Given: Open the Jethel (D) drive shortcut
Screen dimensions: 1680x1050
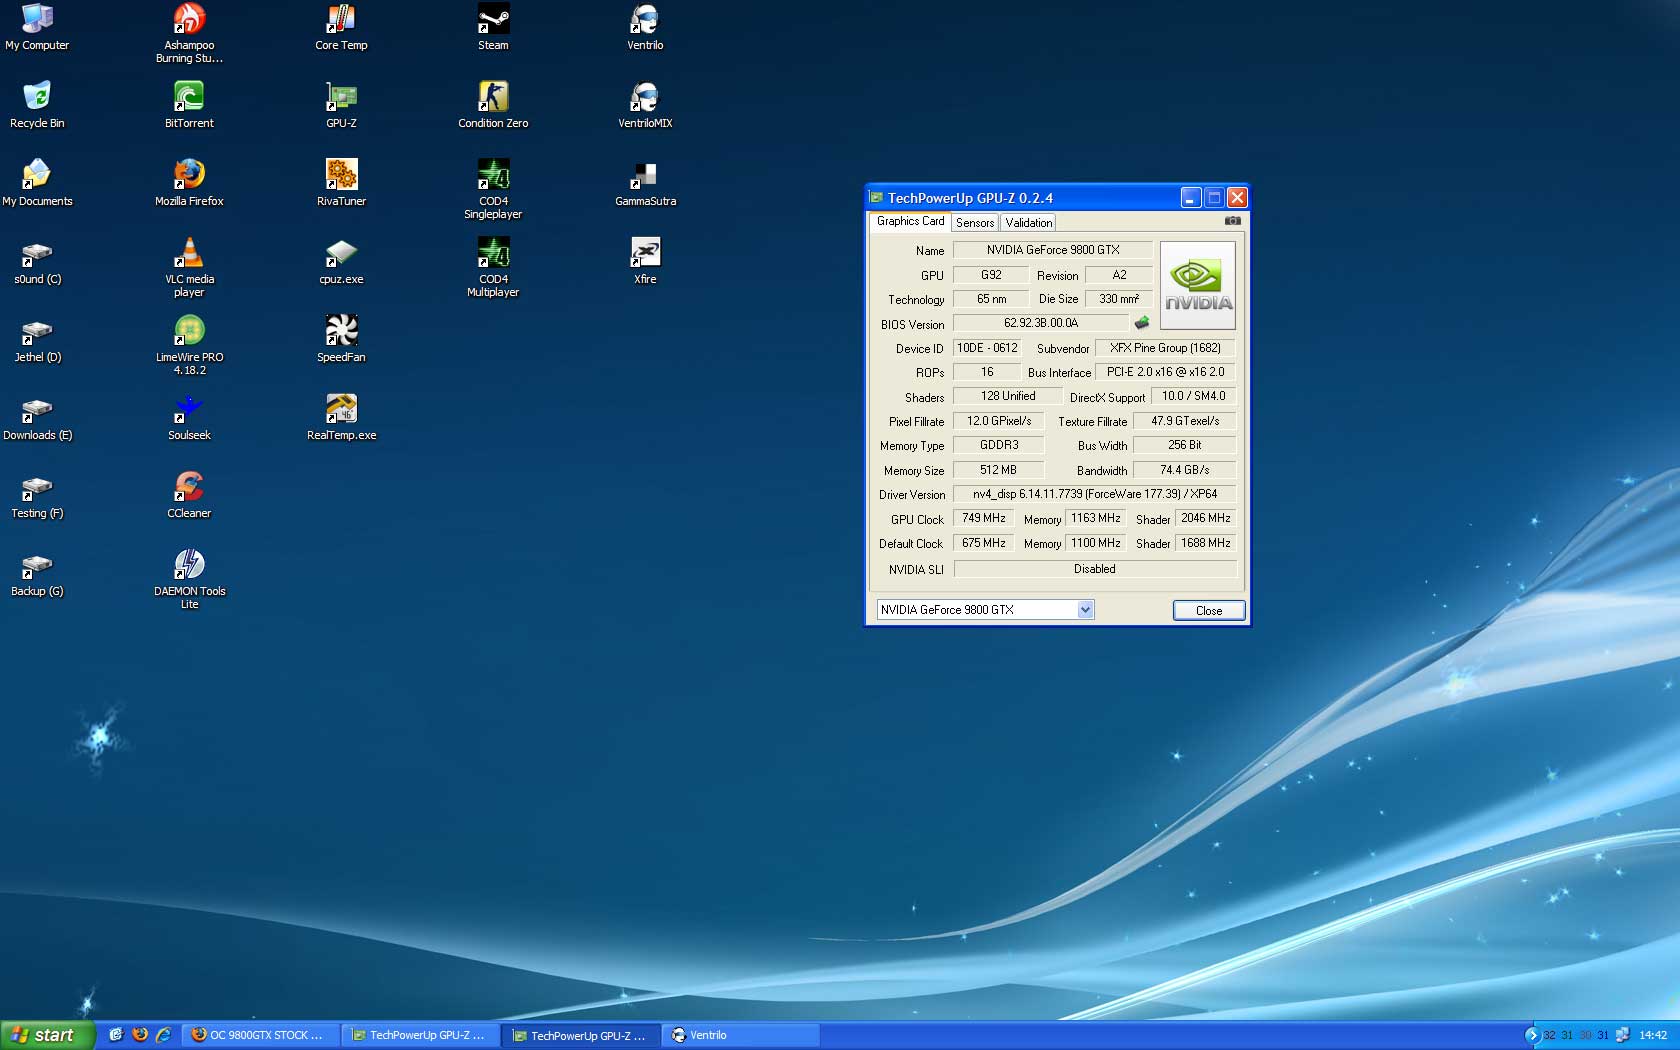Looking at the screenshot, I should [37, 339].
